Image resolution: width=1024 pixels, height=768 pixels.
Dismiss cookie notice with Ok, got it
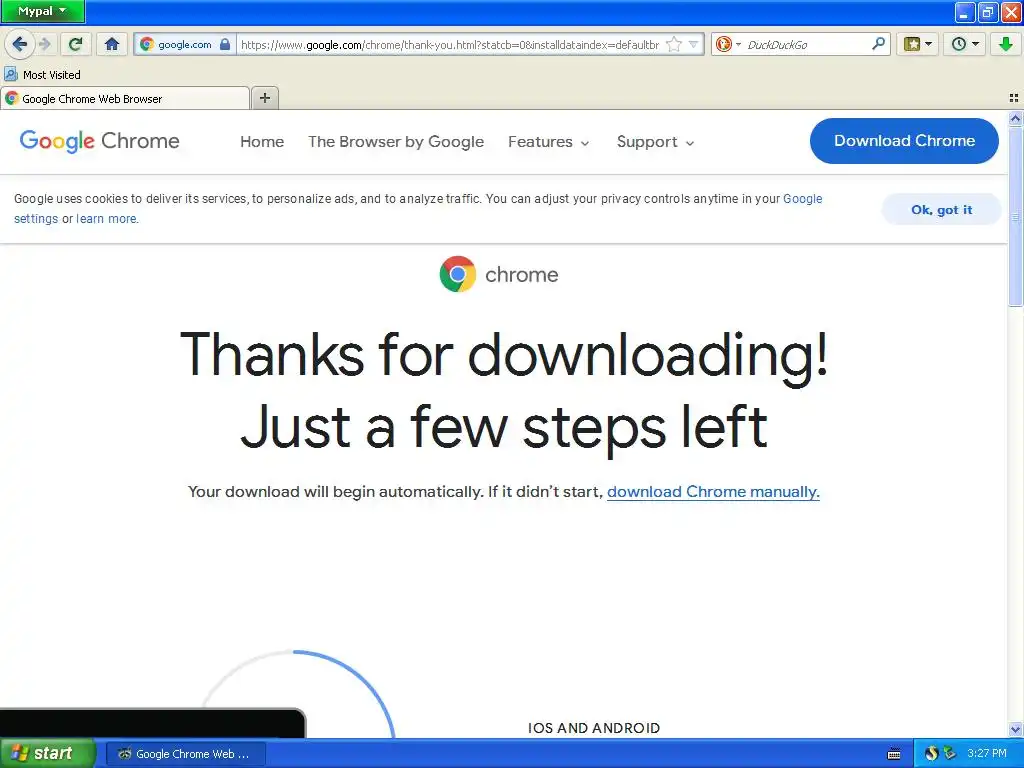(x=941, y=210)
